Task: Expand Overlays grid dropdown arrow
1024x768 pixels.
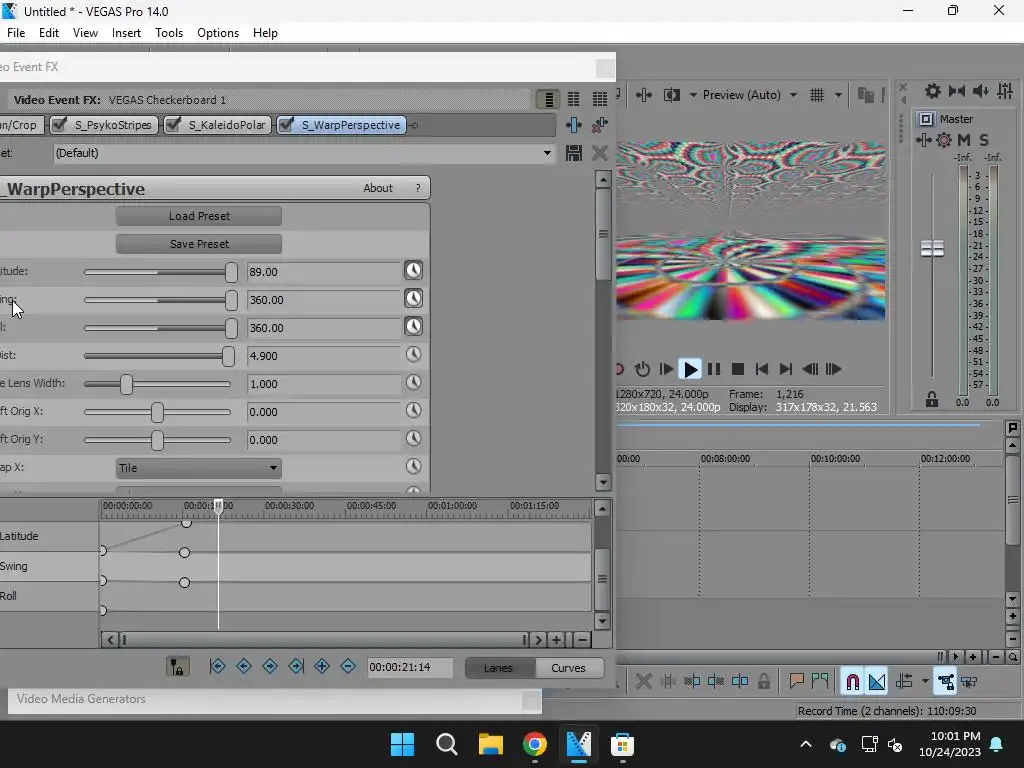Action: coord(838,95)
